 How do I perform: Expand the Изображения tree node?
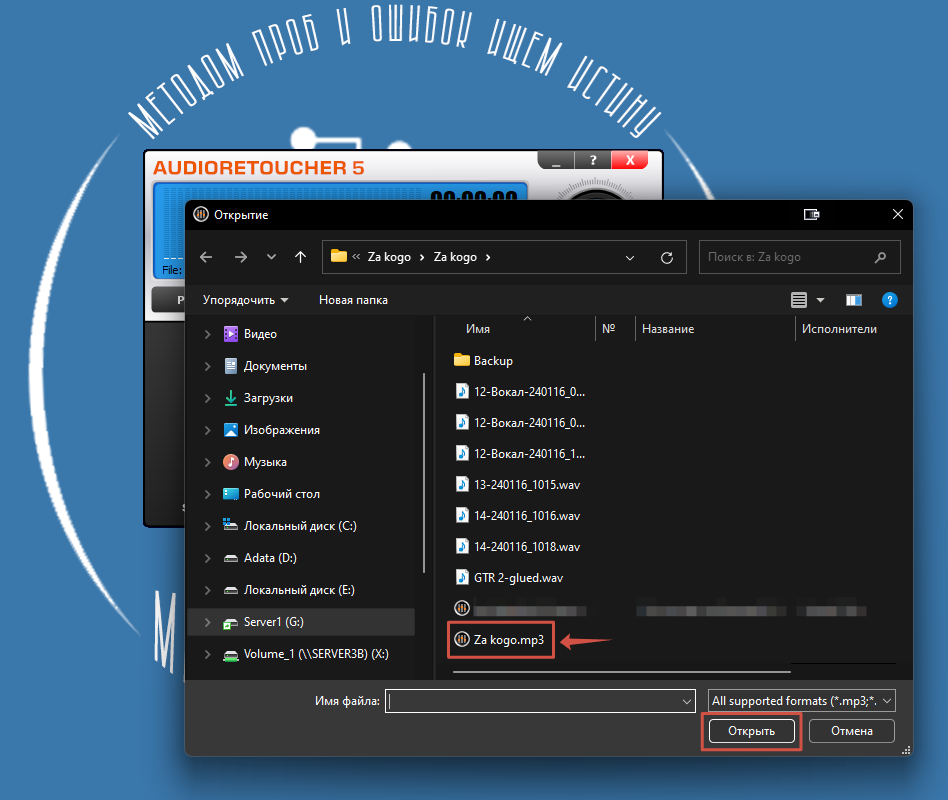(x=207, y=430)
